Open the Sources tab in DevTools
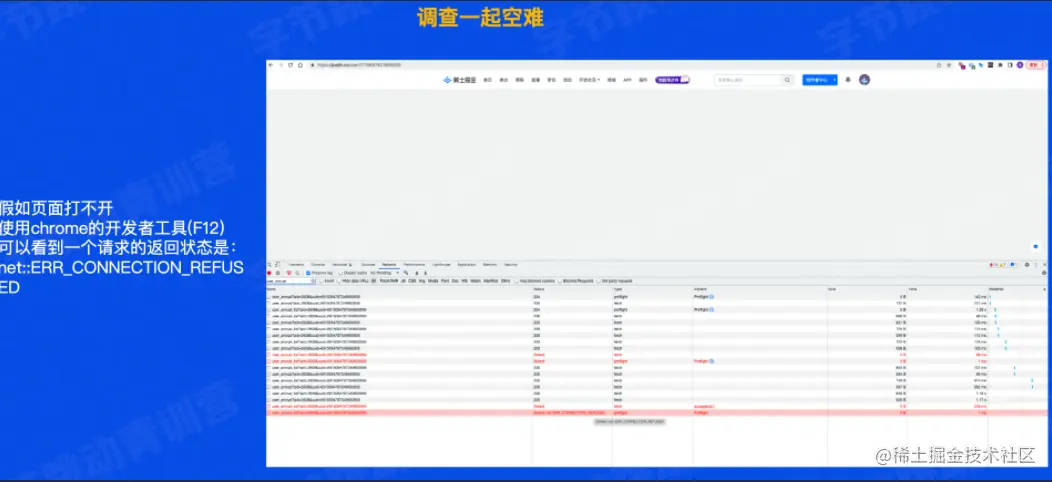Image resolution: width=1052 pixels, height=482 pixels. pos(368,264)
